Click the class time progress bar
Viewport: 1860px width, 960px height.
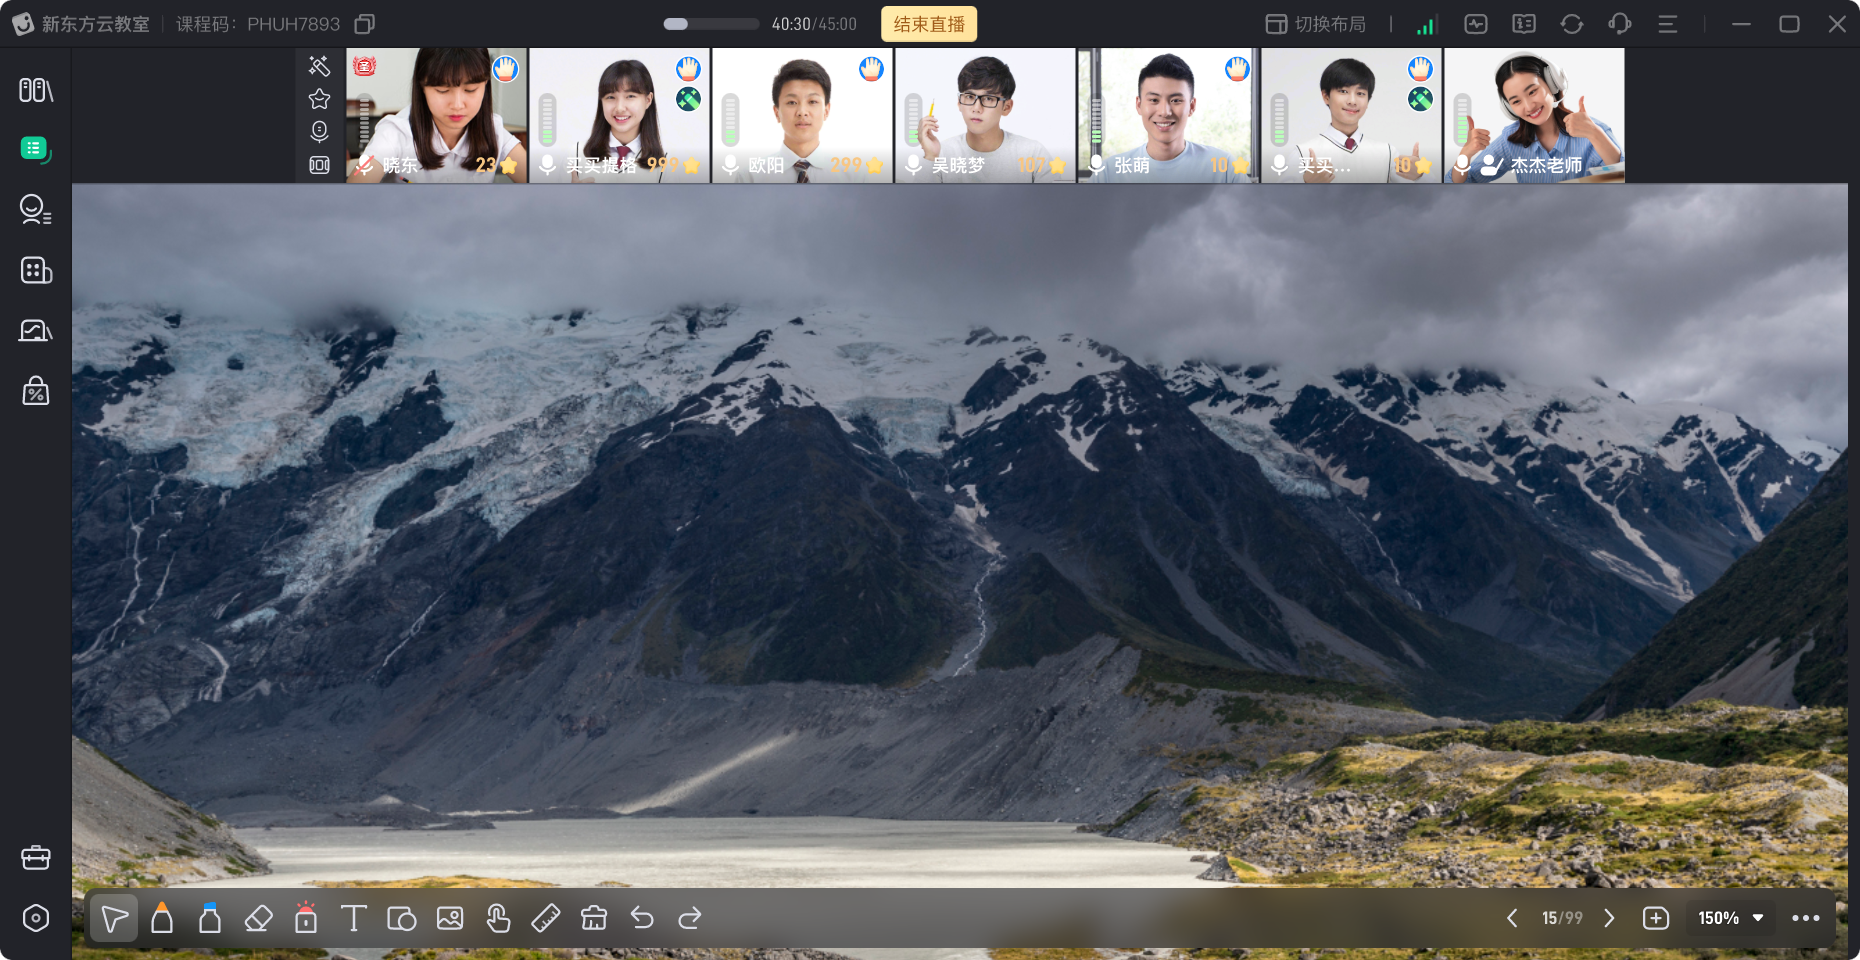pos(712,24)
